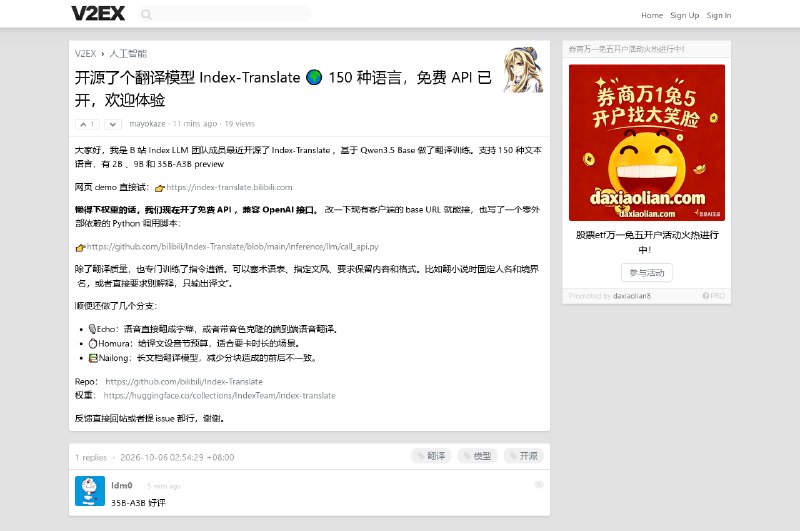Click the '19 views' text

point(239,124)
